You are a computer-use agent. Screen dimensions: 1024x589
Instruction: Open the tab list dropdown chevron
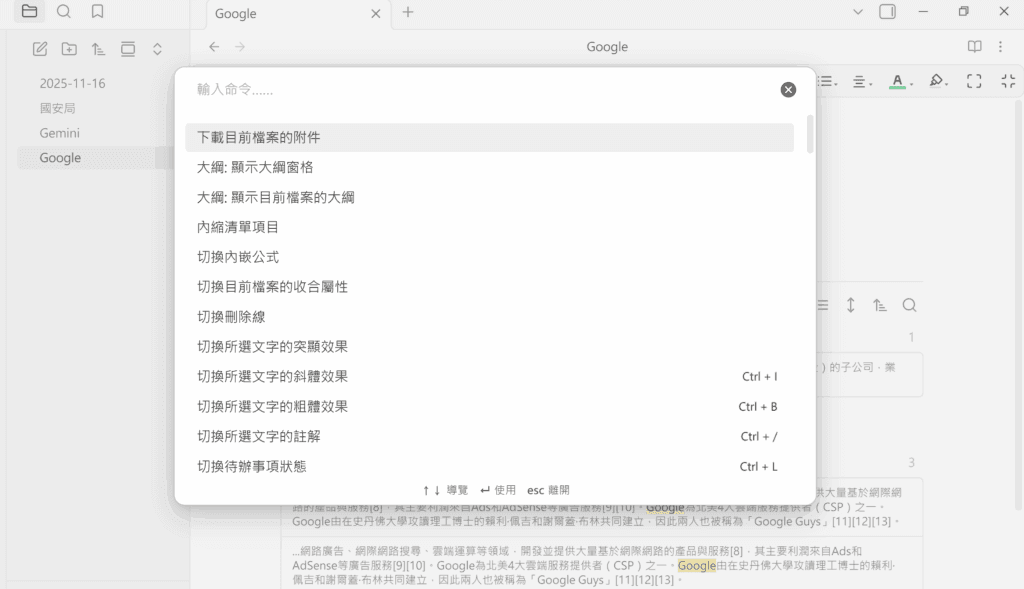(857, 12)
